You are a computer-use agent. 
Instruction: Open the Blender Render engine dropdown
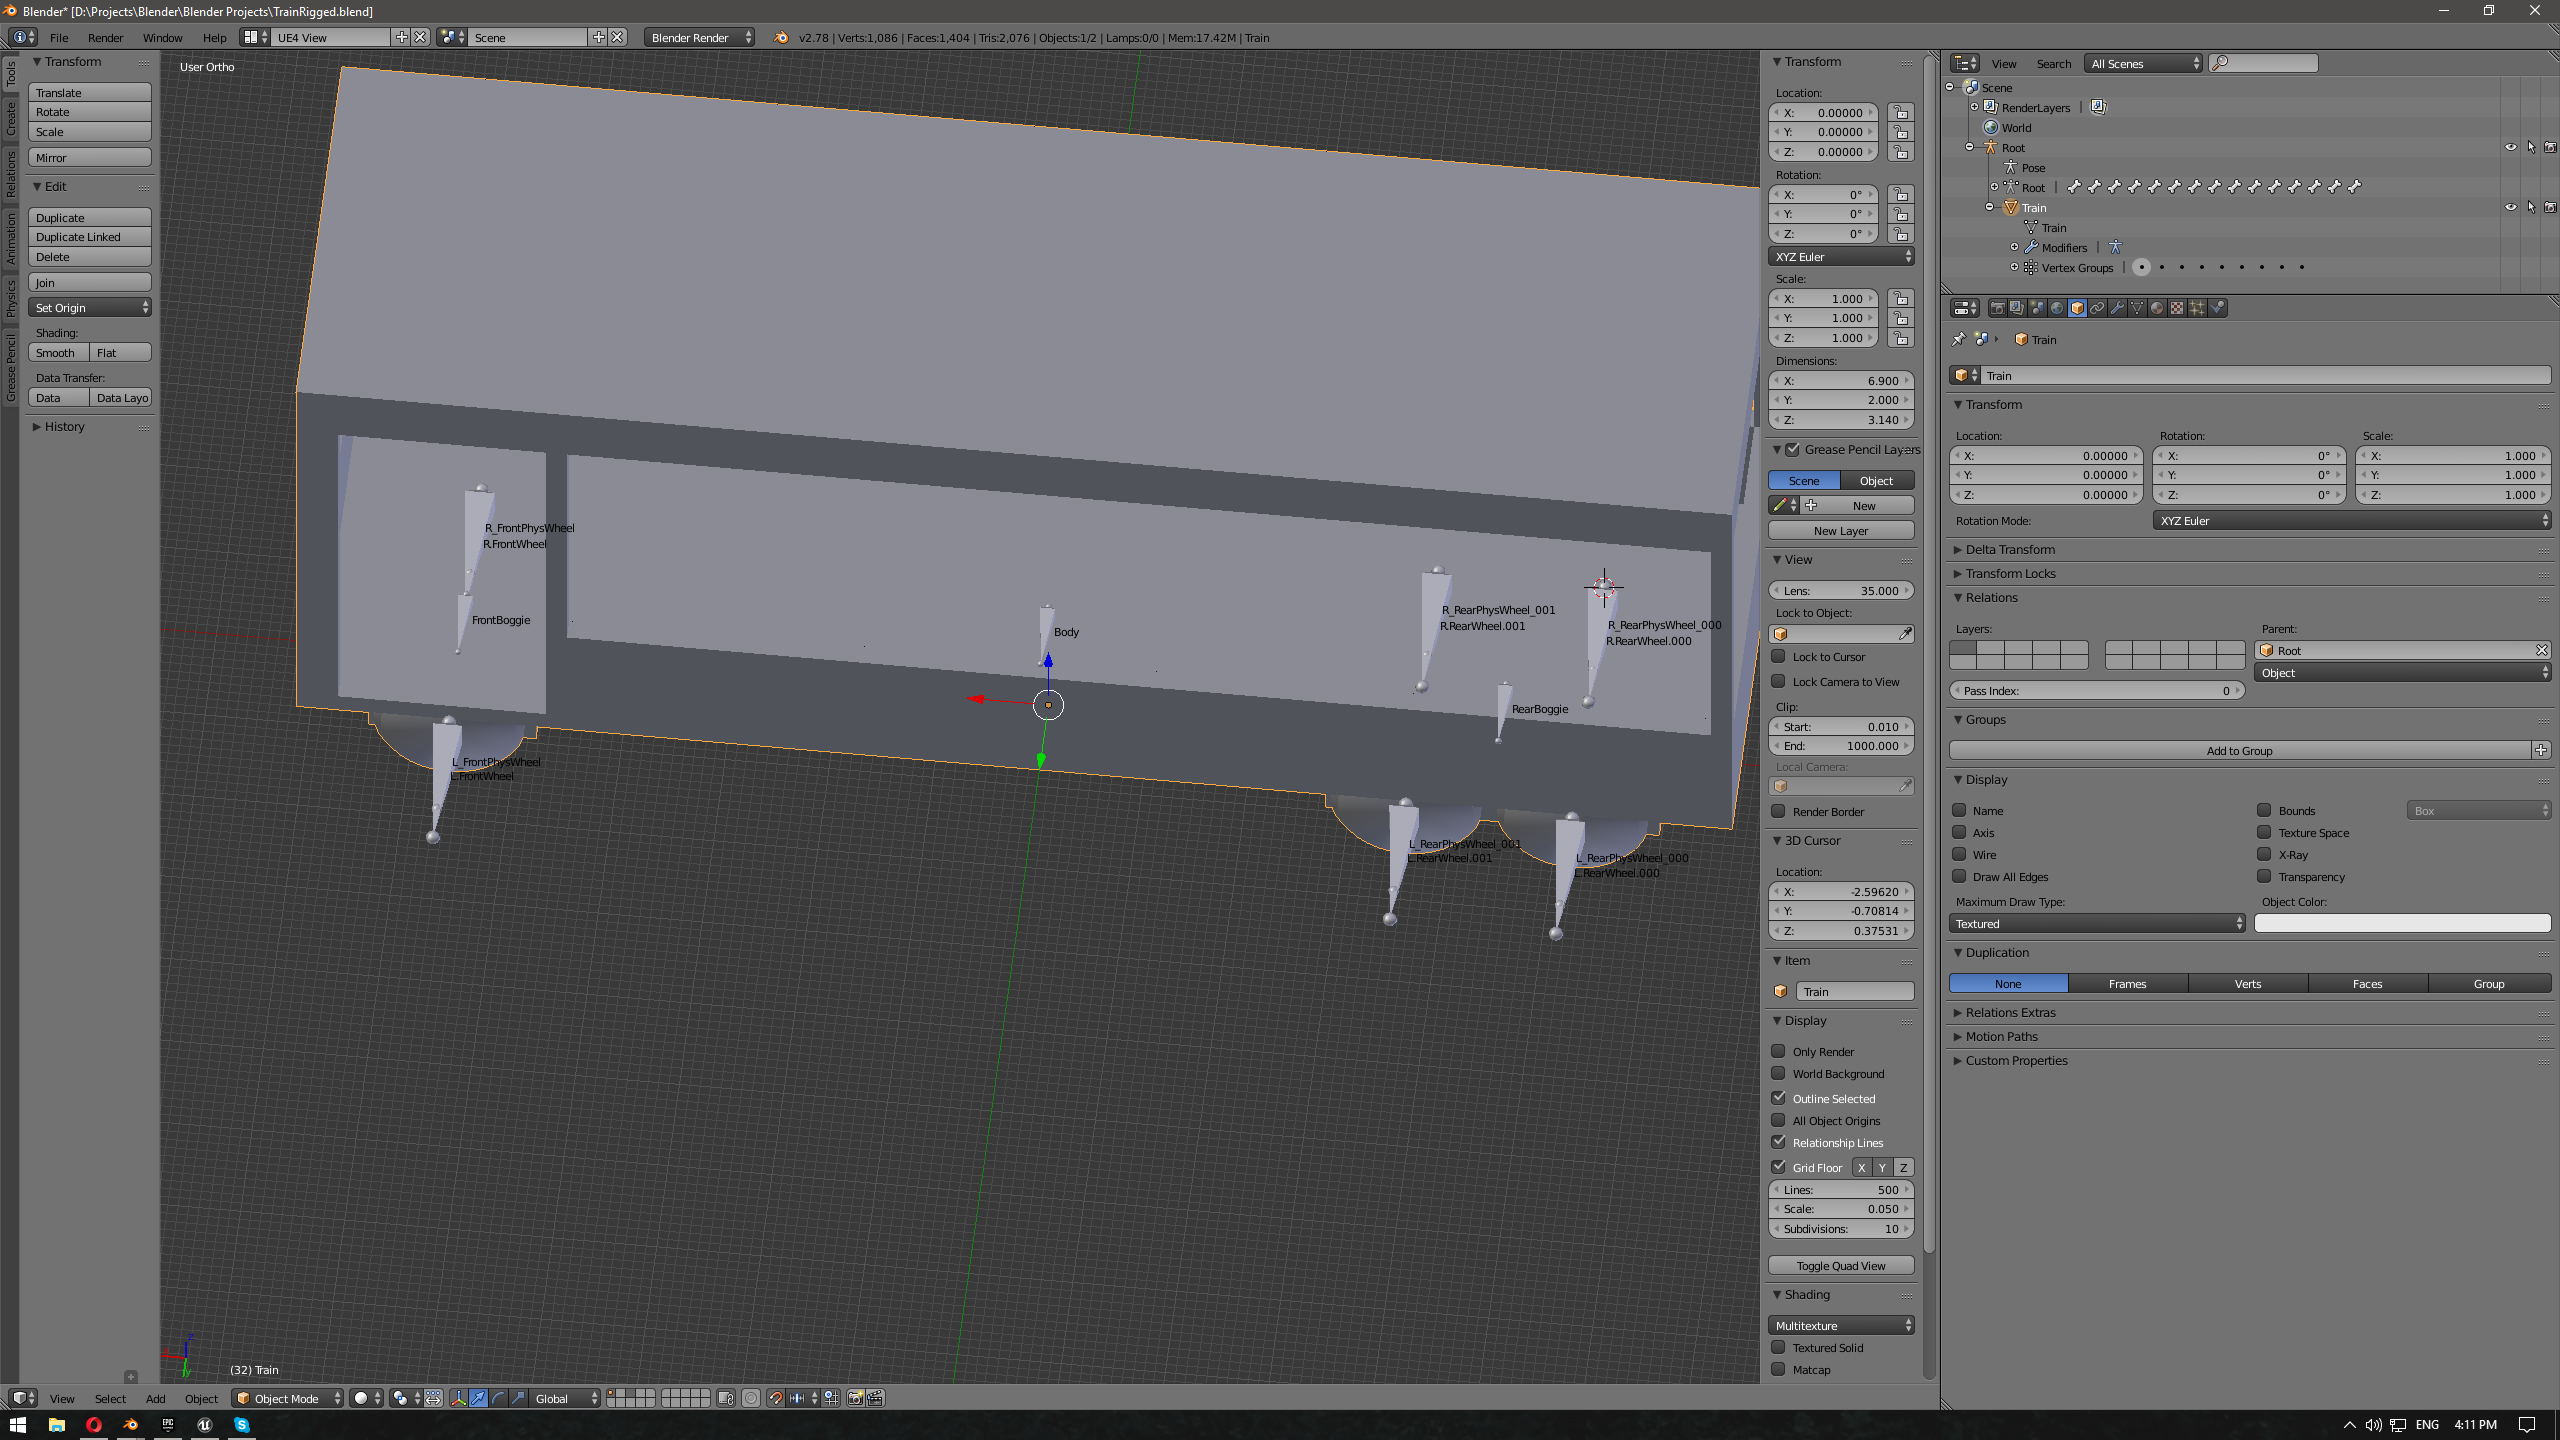[700, 37]
